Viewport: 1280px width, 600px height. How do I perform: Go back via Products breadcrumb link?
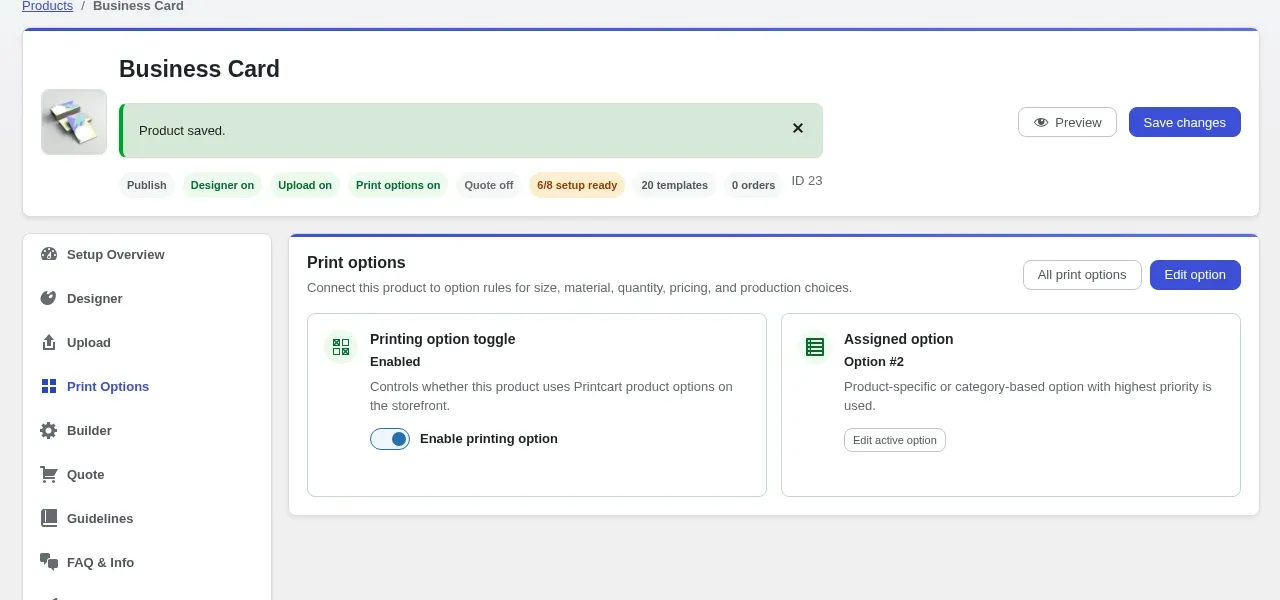(x=47, y=6)
